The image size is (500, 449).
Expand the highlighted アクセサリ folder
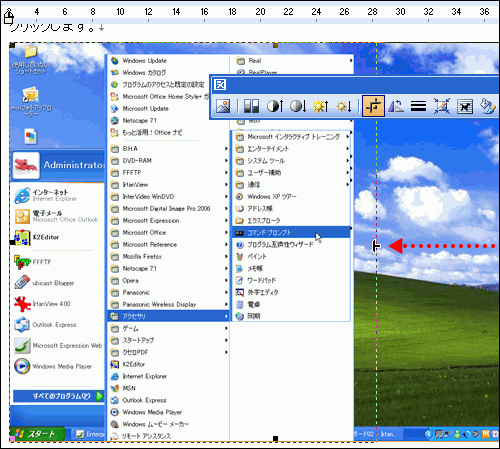click(x=169, y=316)
